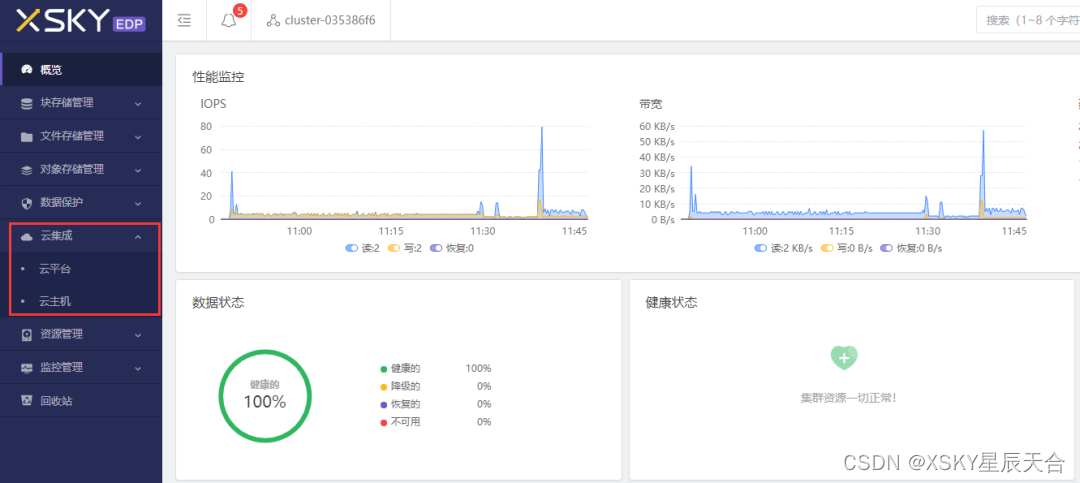This screenshot has width=1080, height=483.
Task: Click the object storage layers icon
Action: tap(27, 169)
